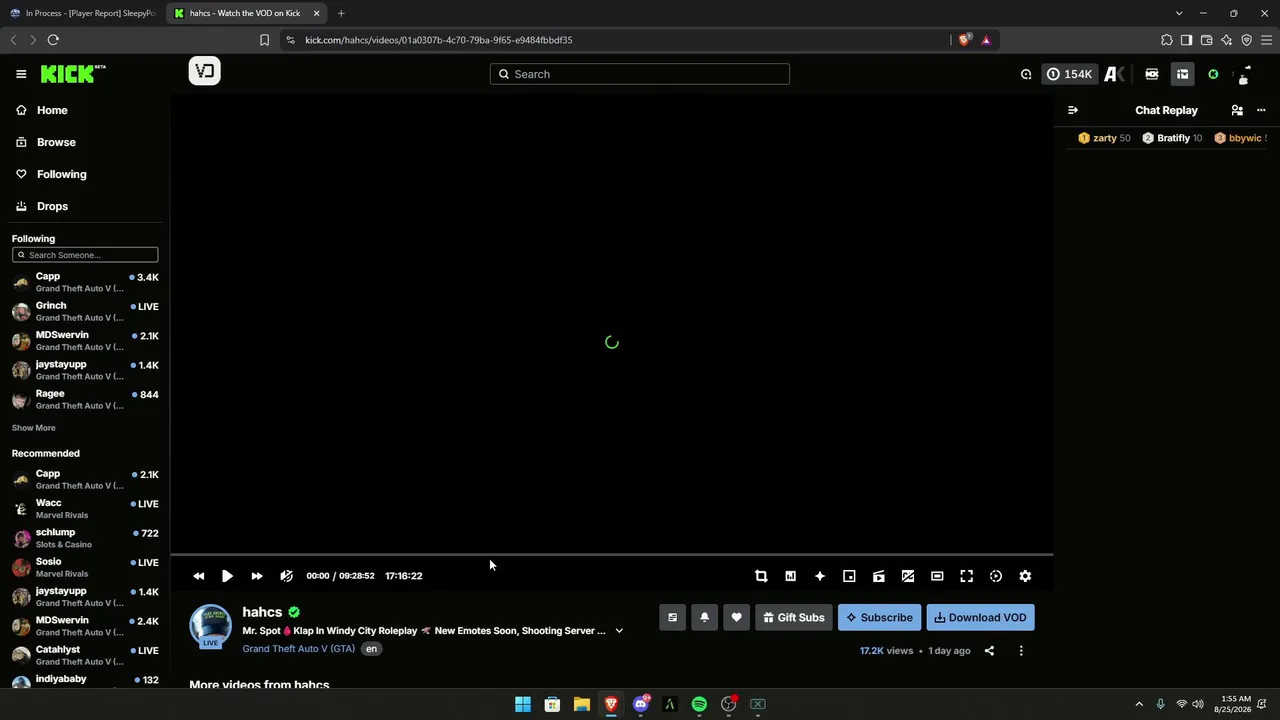Screen dimensions: 1280x720
Task: Subscribe to hahcs channel
Action: tap(879, 618)
